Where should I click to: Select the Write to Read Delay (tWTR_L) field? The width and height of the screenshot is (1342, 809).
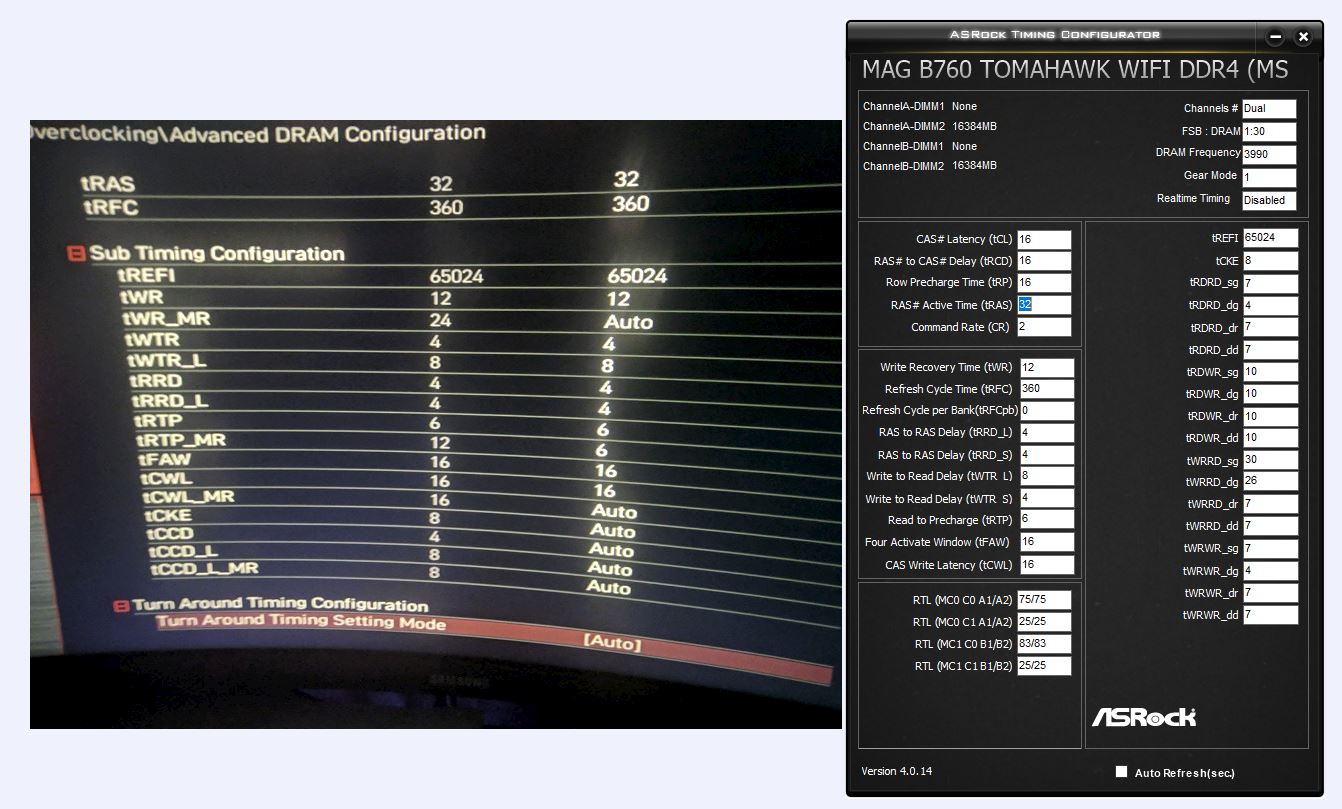pyautogui.click(x=1047, y=476)
